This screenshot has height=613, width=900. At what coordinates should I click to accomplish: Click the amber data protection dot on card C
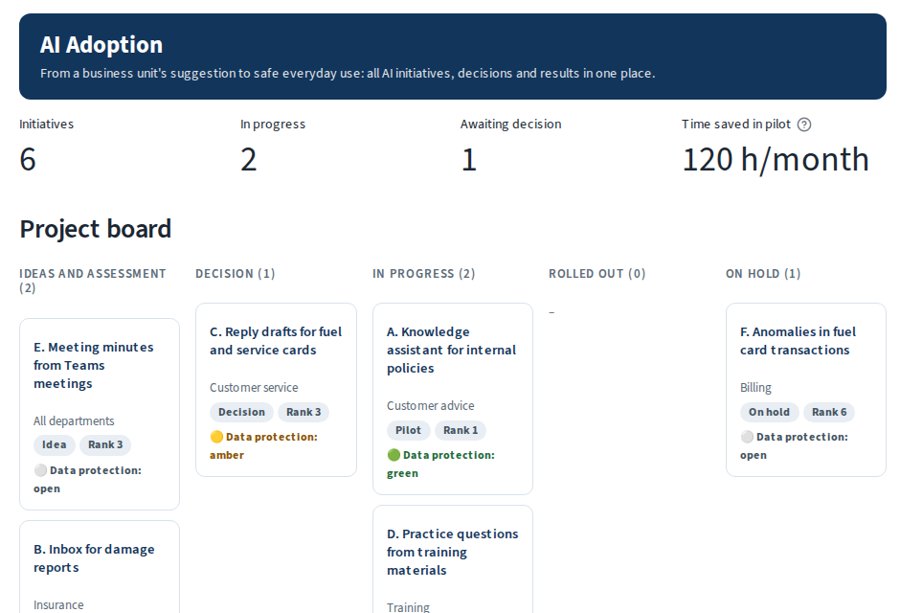pos(216,437)
